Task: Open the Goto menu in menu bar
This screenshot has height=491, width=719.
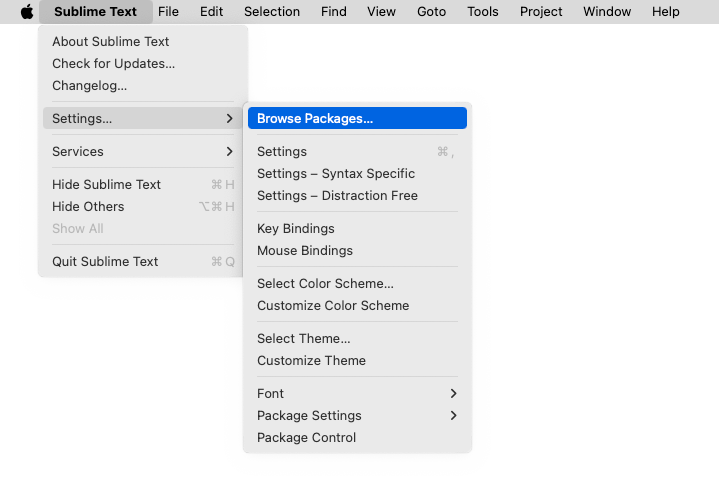Action: tap(431, 11)
